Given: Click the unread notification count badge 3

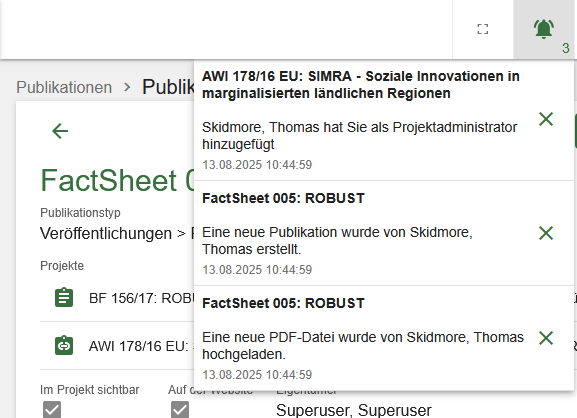Looking at the screenshot, I should pos(566,48).
